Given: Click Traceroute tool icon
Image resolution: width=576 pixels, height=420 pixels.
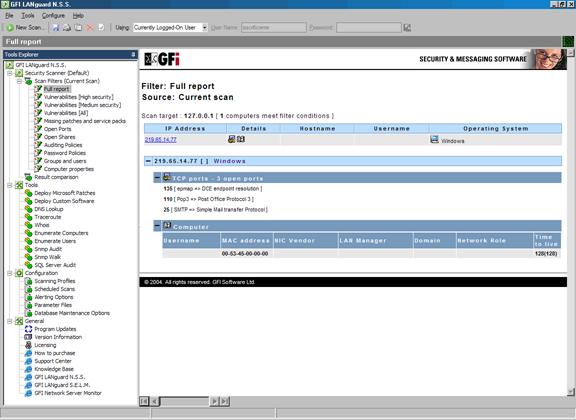Looking at the screenshot, I should tap(28, 217).
